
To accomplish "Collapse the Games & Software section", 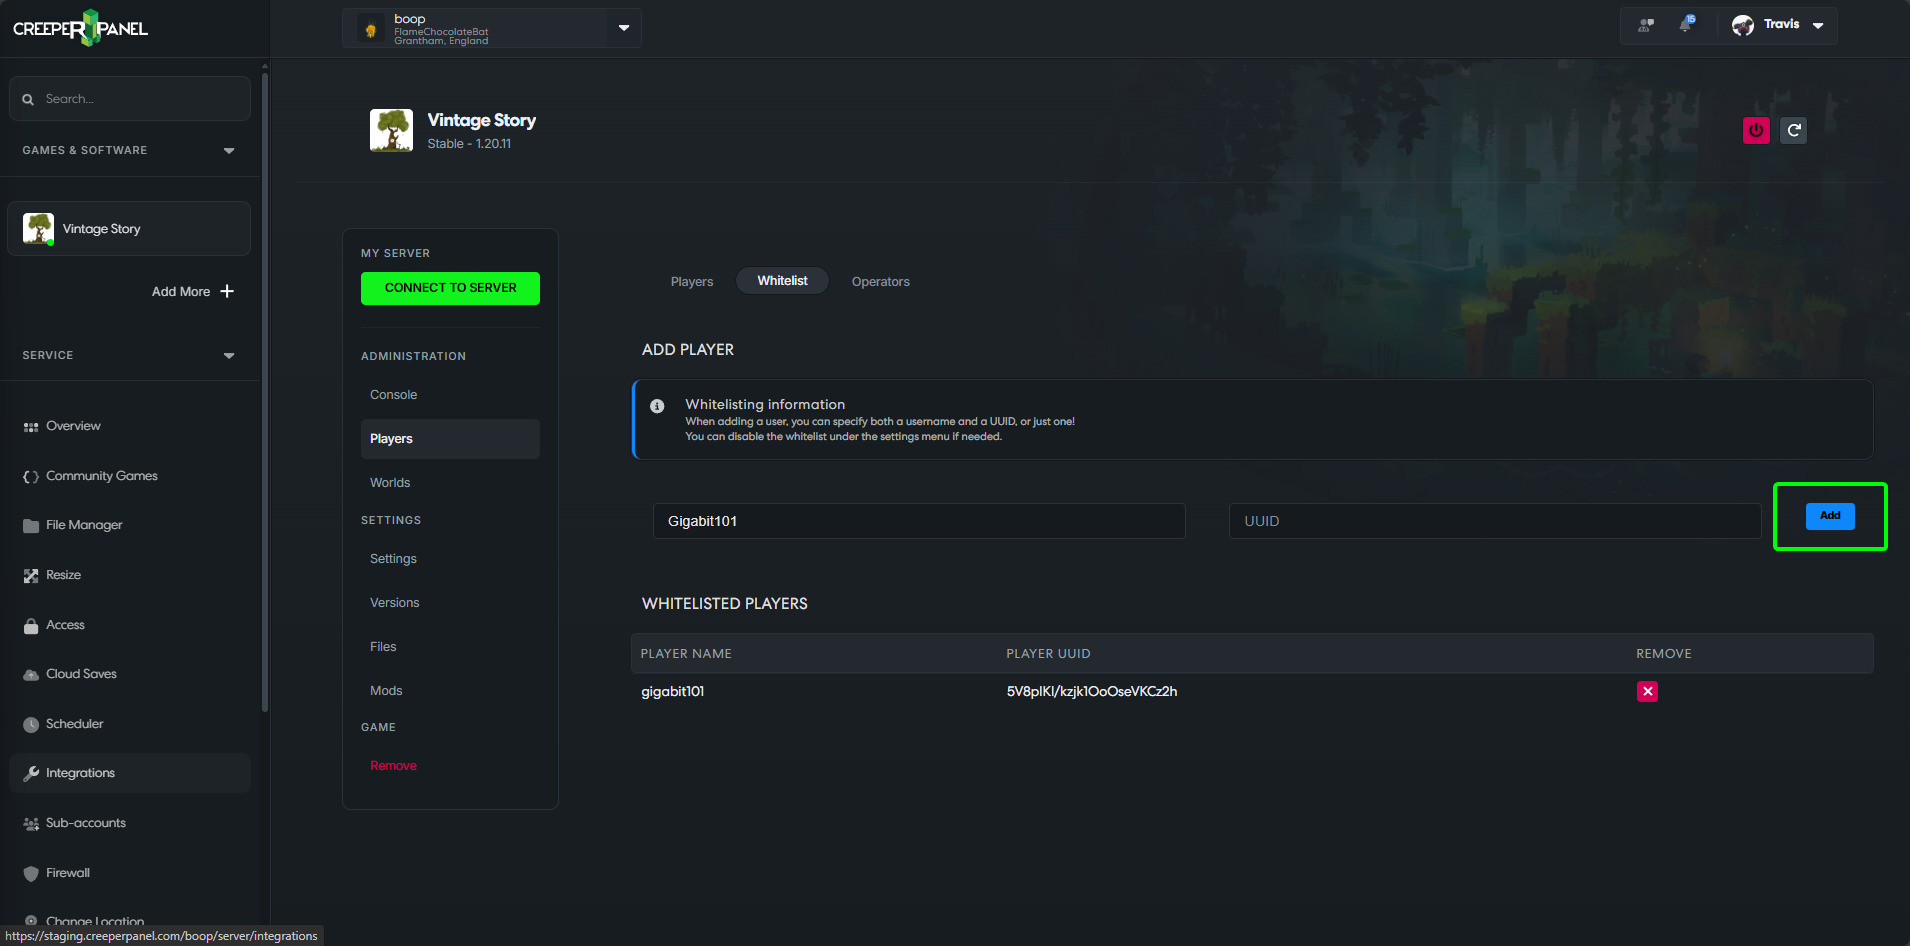I will pos(229,150).
